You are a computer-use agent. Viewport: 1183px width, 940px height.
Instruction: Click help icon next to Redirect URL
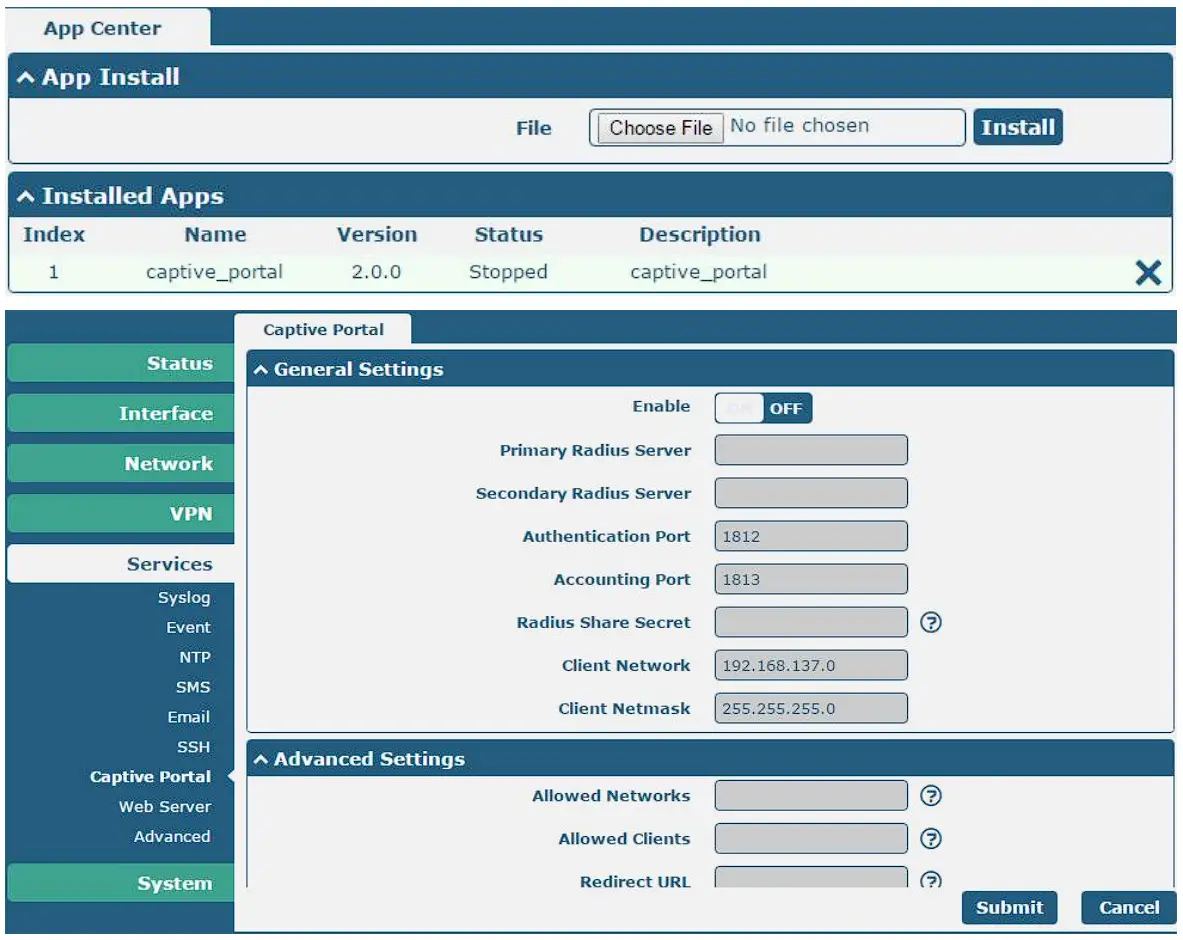pos(931,881)
